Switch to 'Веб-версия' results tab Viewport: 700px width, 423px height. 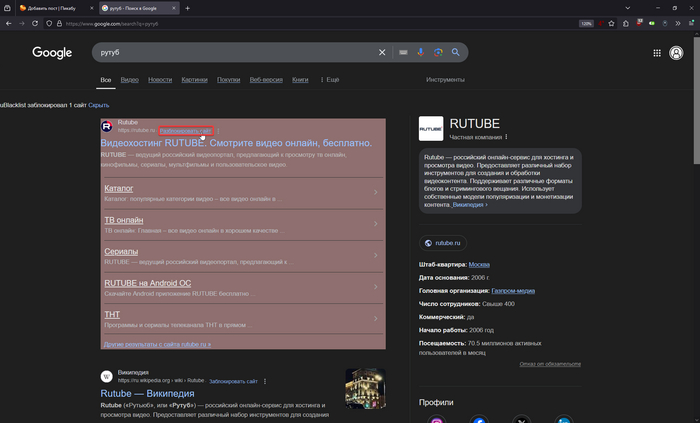[266, 80]
